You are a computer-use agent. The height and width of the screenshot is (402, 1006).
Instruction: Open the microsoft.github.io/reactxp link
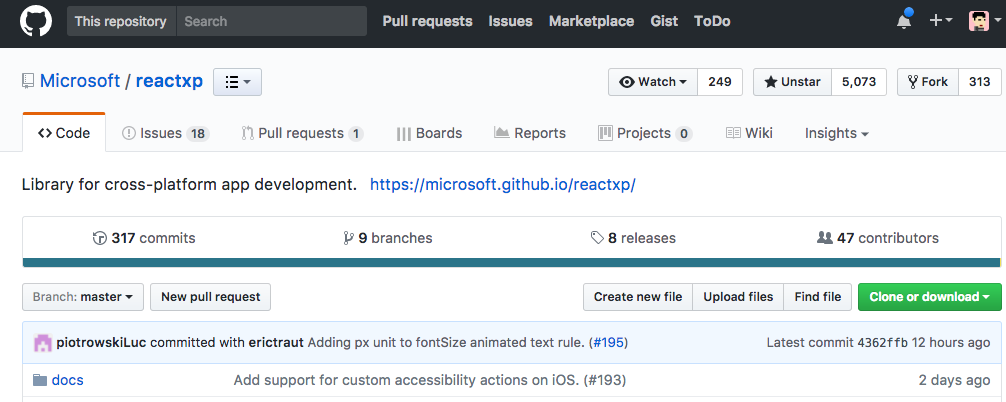(x=502, y=185)
